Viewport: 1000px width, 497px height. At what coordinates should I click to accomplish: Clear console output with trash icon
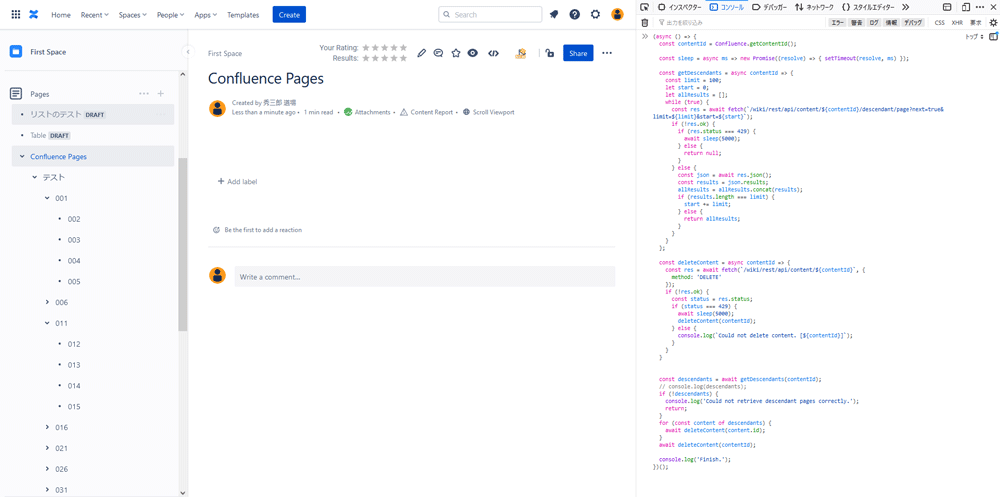[645, 22]
